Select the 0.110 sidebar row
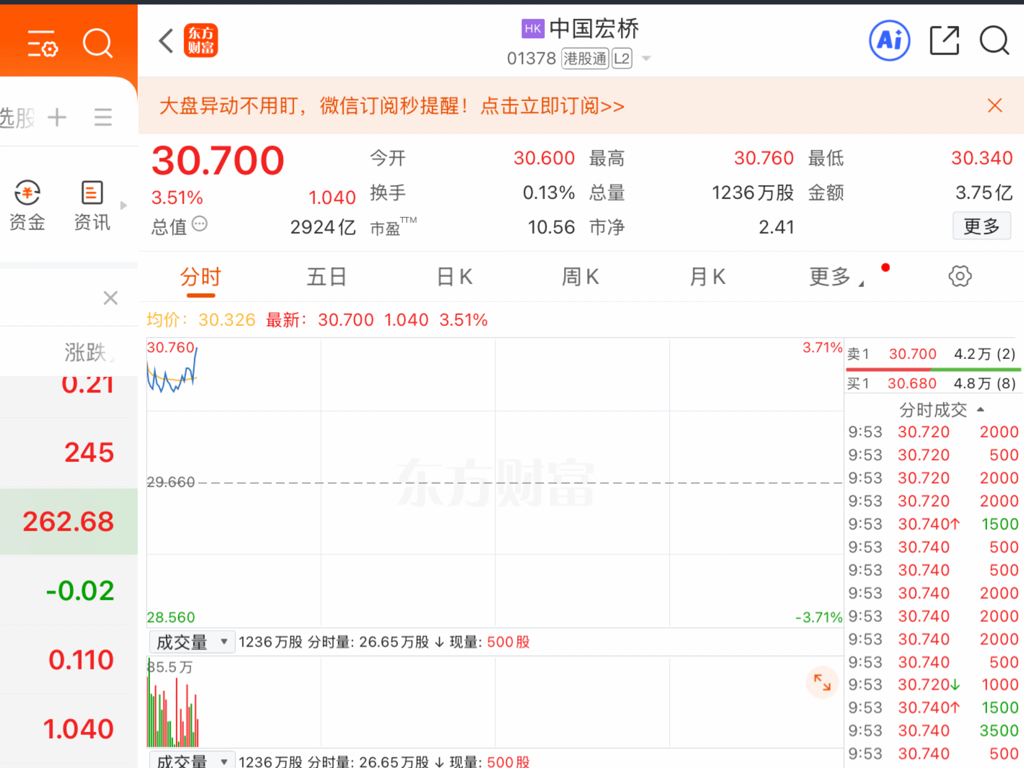Screen dimensions: 1024x768 69,660
